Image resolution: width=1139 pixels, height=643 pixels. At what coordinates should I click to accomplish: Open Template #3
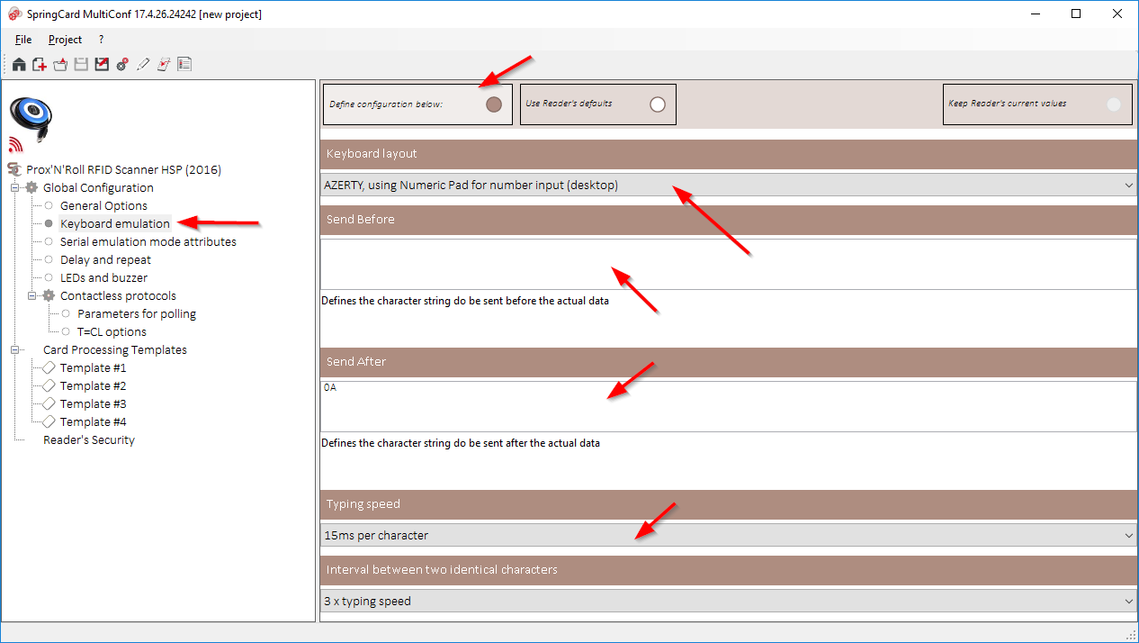click(93, 404)
